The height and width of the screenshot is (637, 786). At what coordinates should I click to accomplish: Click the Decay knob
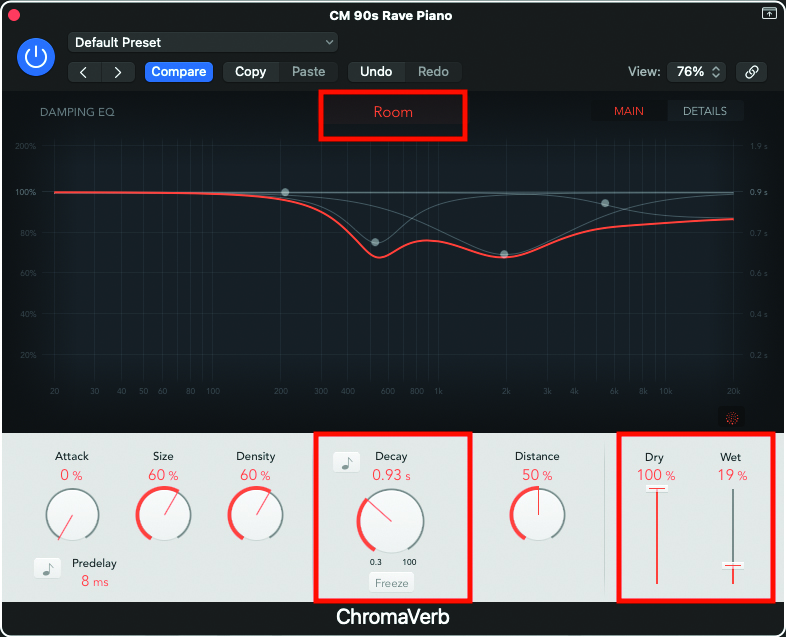coord(391,521)
